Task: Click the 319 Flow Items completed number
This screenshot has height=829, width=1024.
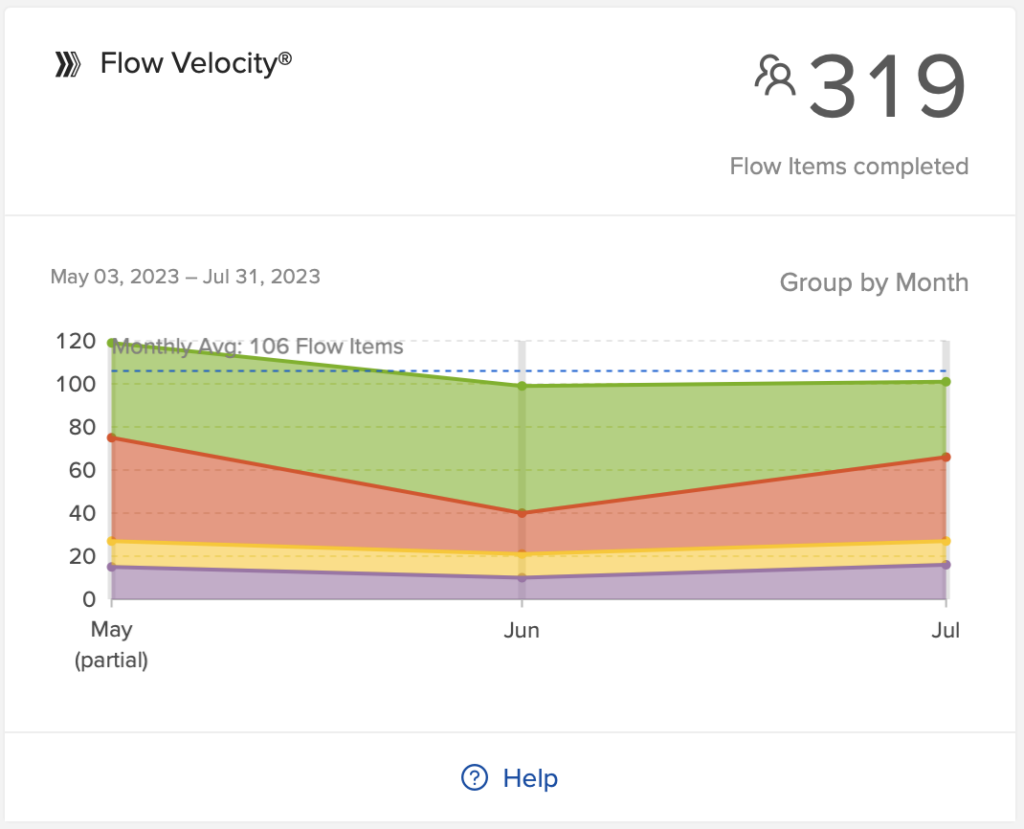Action: 887,88
